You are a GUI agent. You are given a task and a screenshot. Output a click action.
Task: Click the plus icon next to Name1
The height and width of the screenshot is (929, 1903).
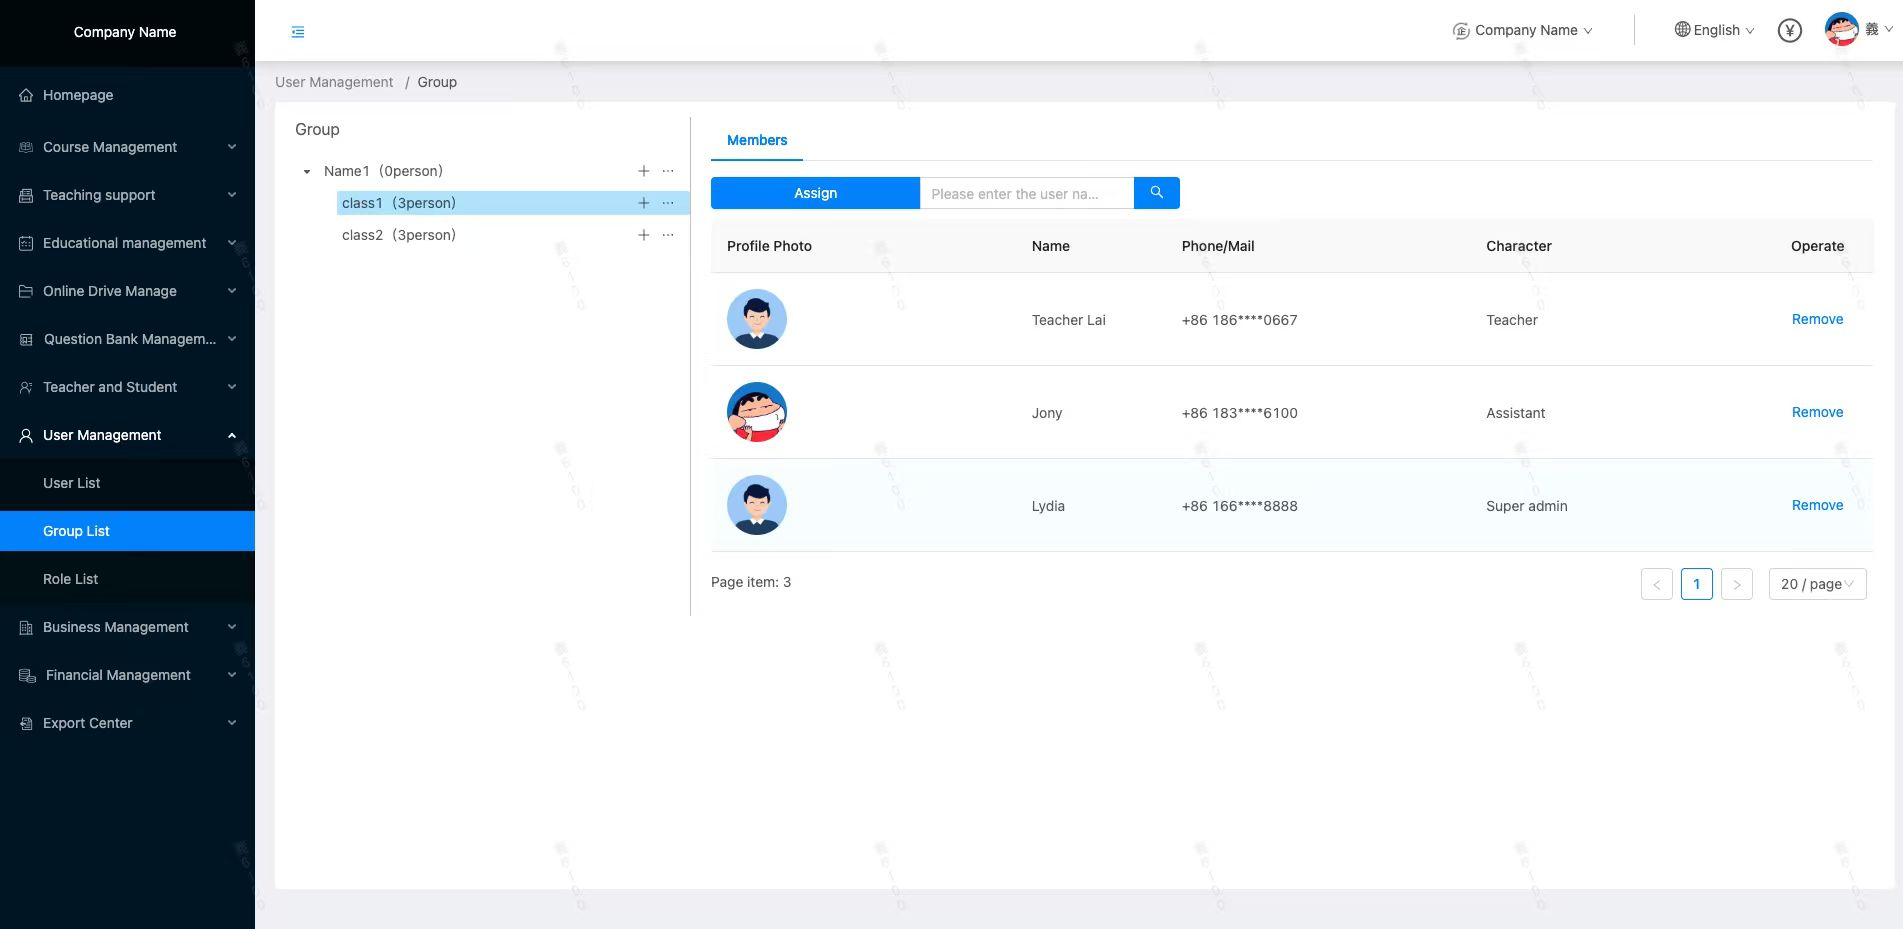click(x=644, y=171)
